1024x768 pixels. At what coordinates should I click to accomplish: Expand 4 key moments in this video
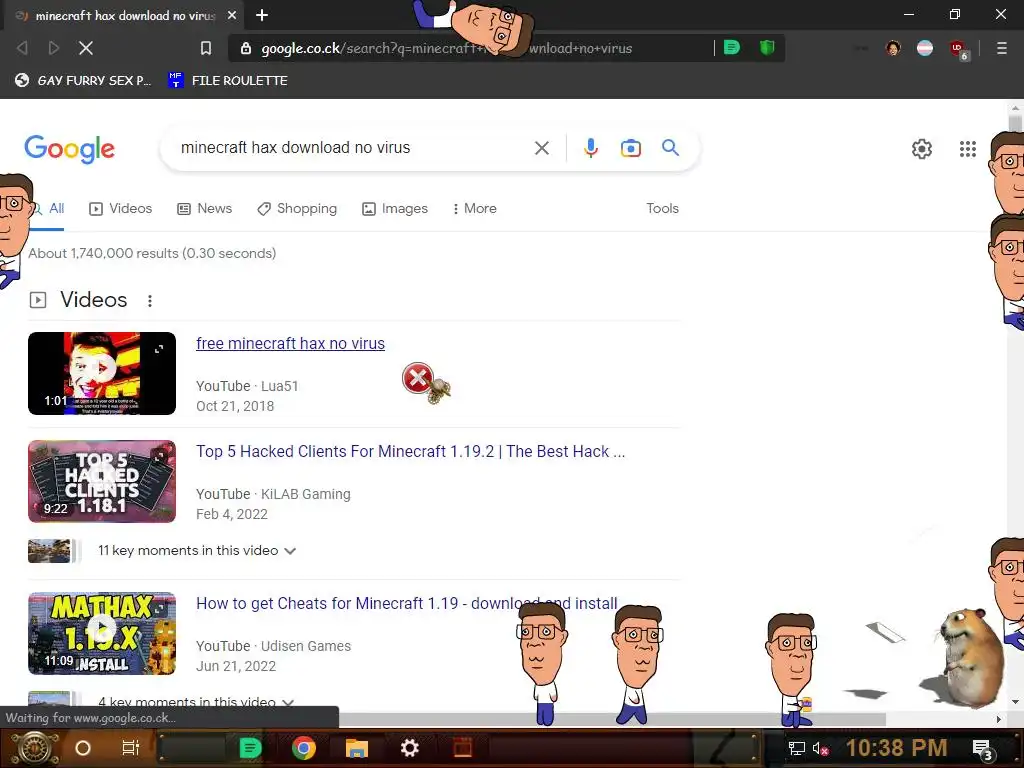(196, 701)
